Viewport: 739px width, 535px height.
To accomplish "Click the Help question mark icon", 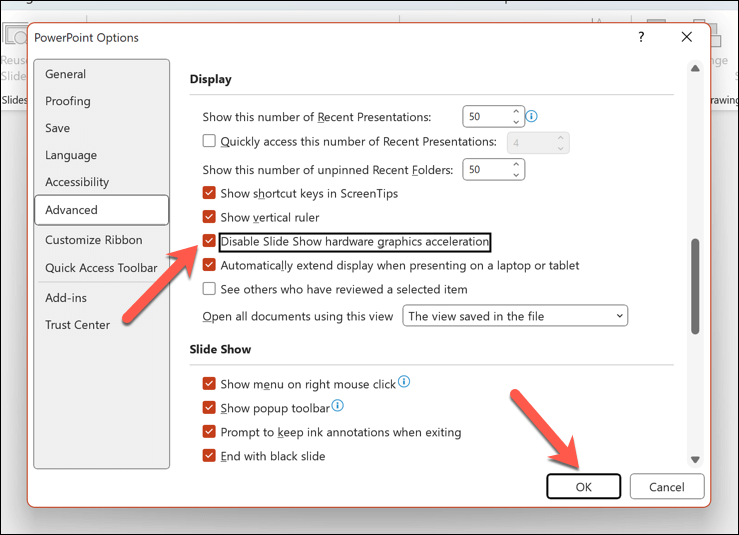I will (640, 37).
